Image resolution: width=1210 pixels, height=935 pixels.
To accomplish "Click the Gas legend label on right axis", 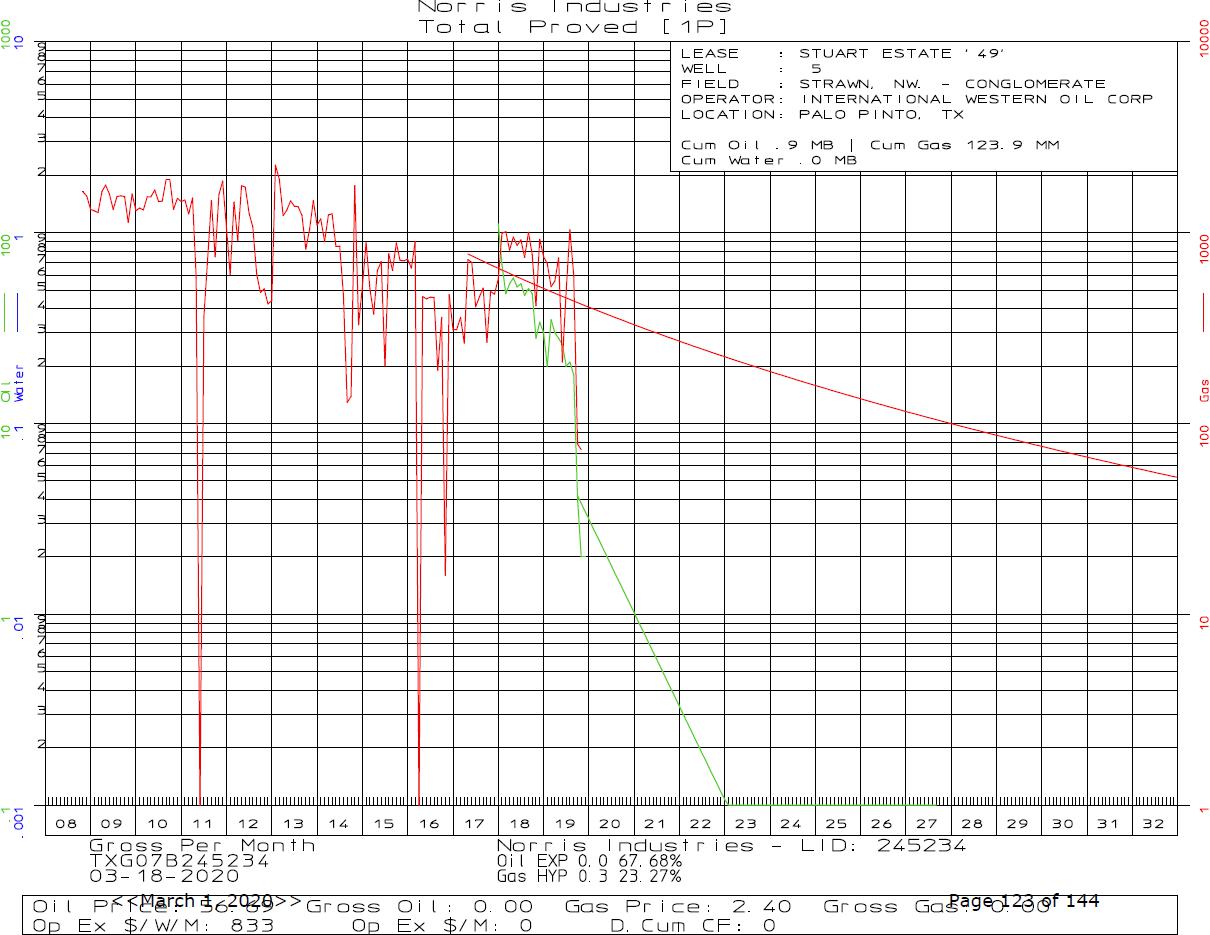I will [1204, 390].
